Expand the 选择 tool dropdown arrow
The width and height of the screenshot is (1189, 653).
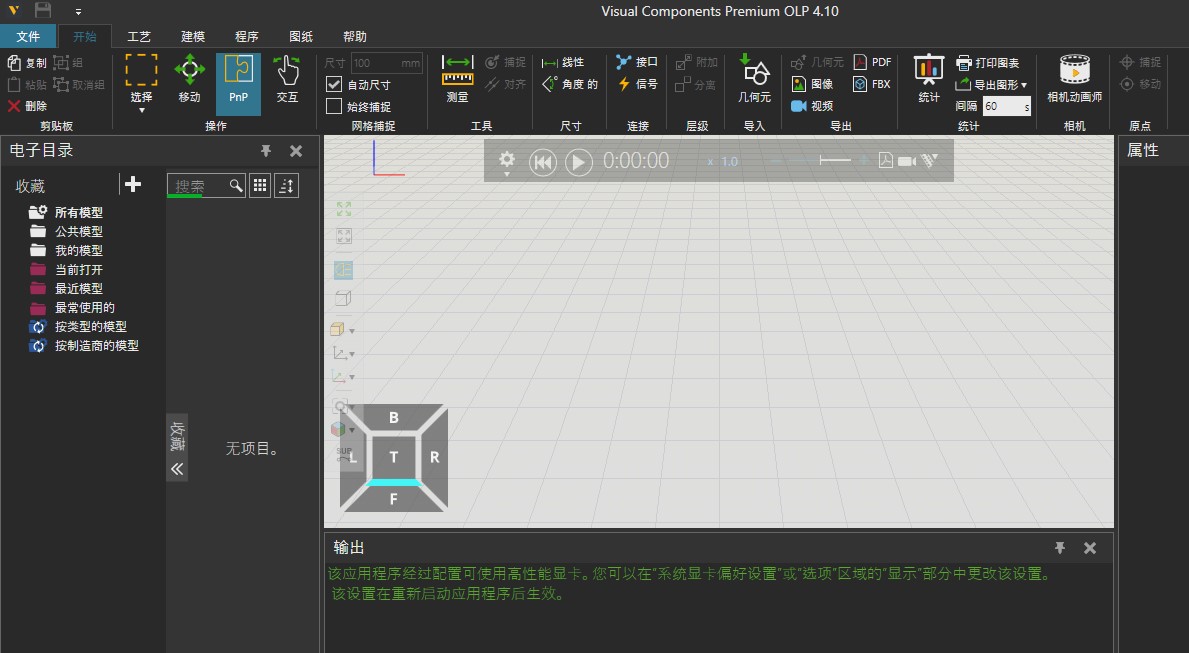pyautogui.click(x=141, y=110)
